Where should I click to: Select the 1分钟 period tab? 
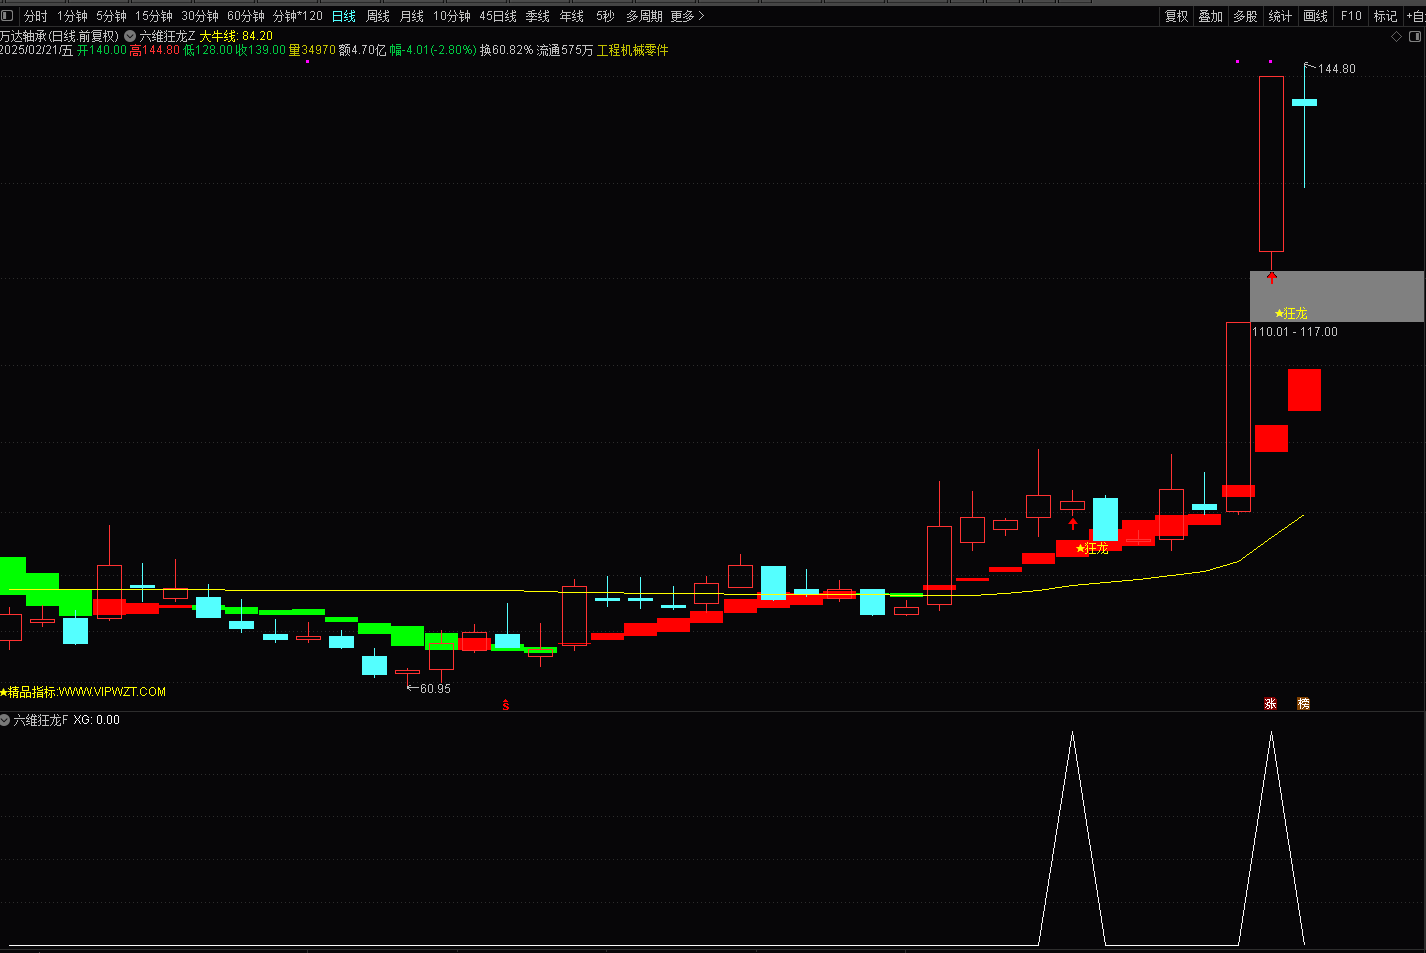72,16
